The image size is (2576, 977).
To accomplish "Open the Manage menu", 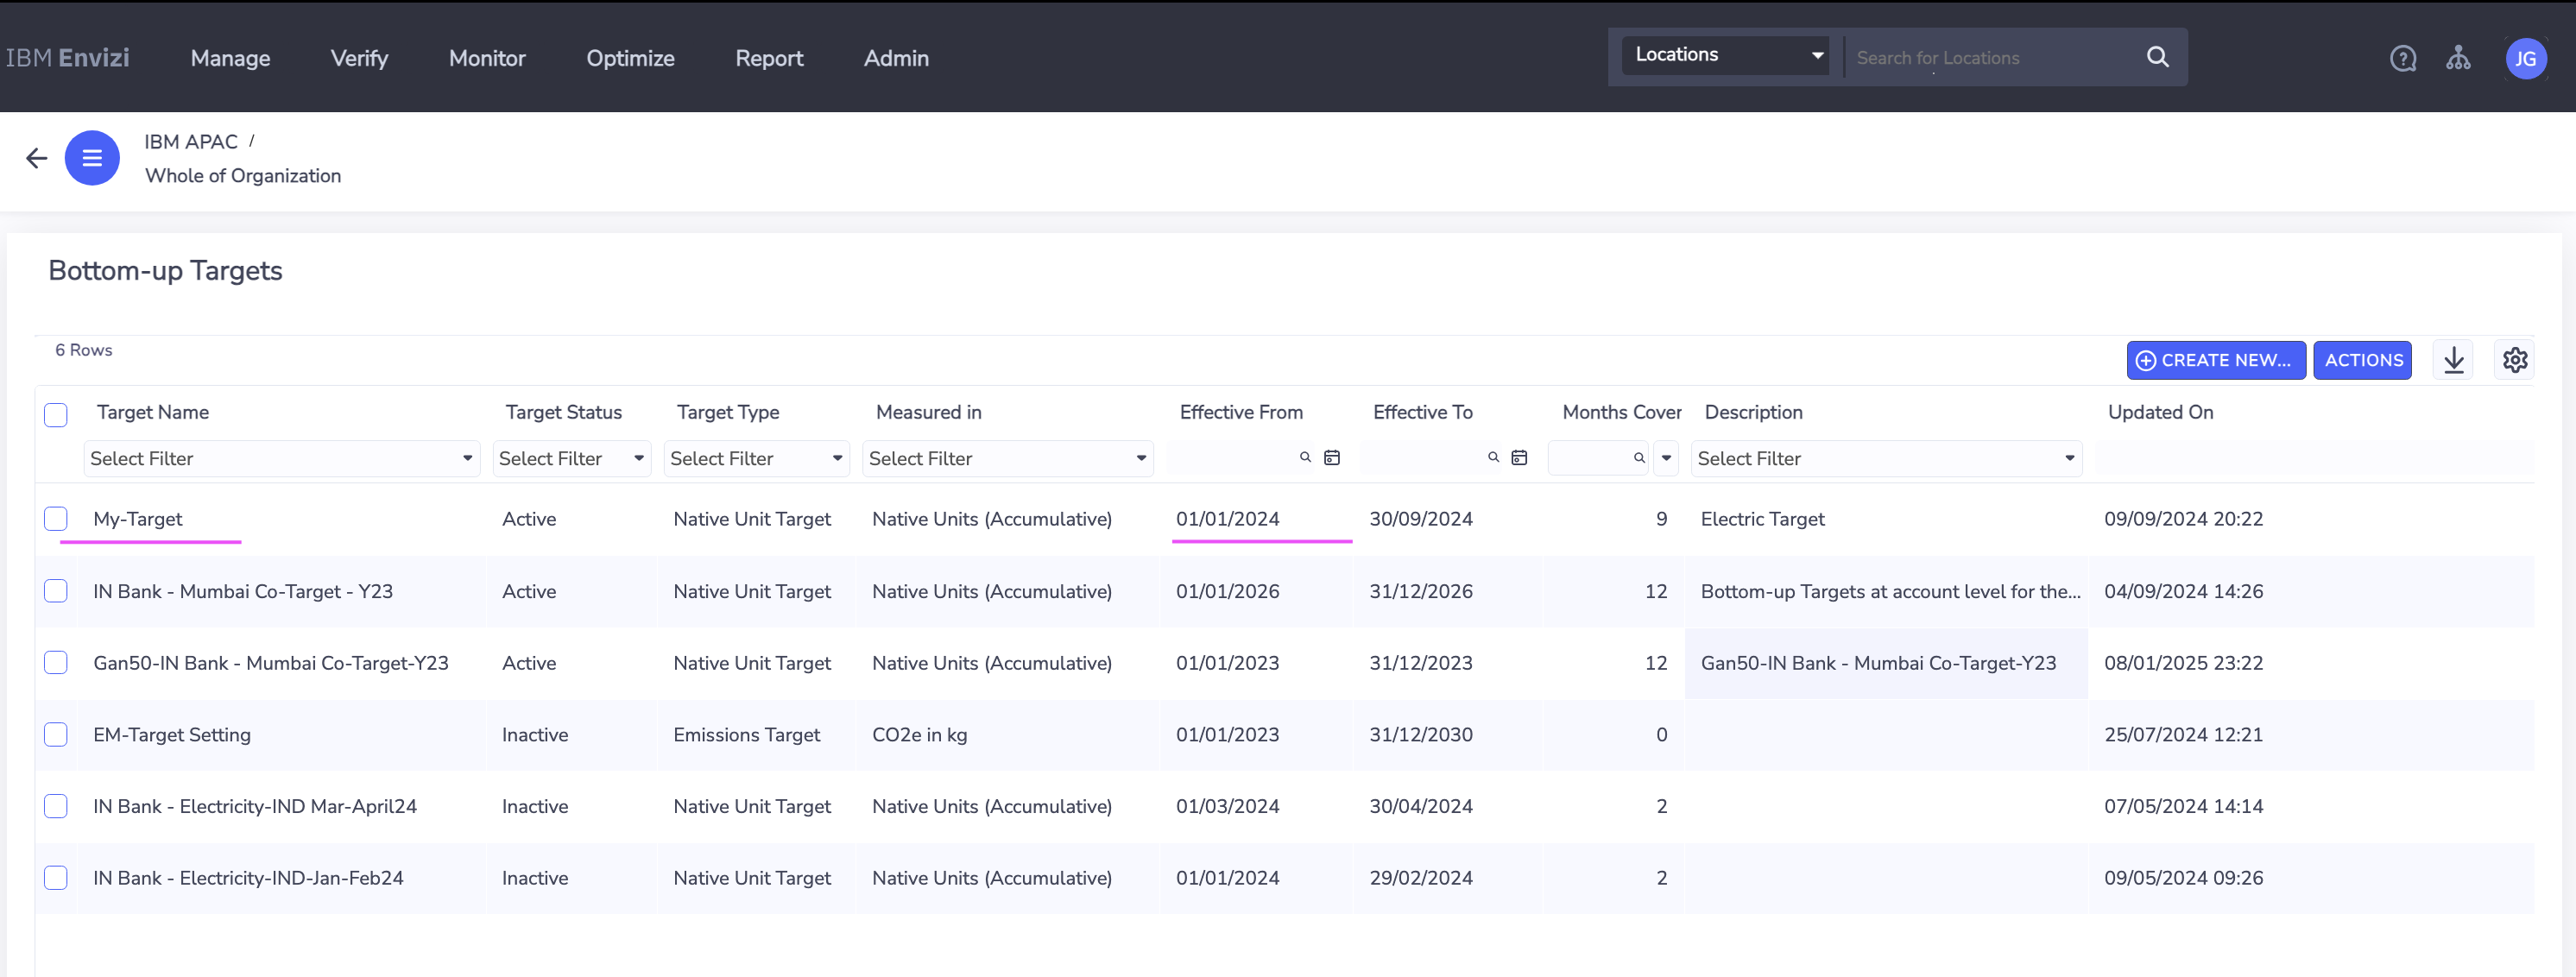I will [x=230, y=59].
